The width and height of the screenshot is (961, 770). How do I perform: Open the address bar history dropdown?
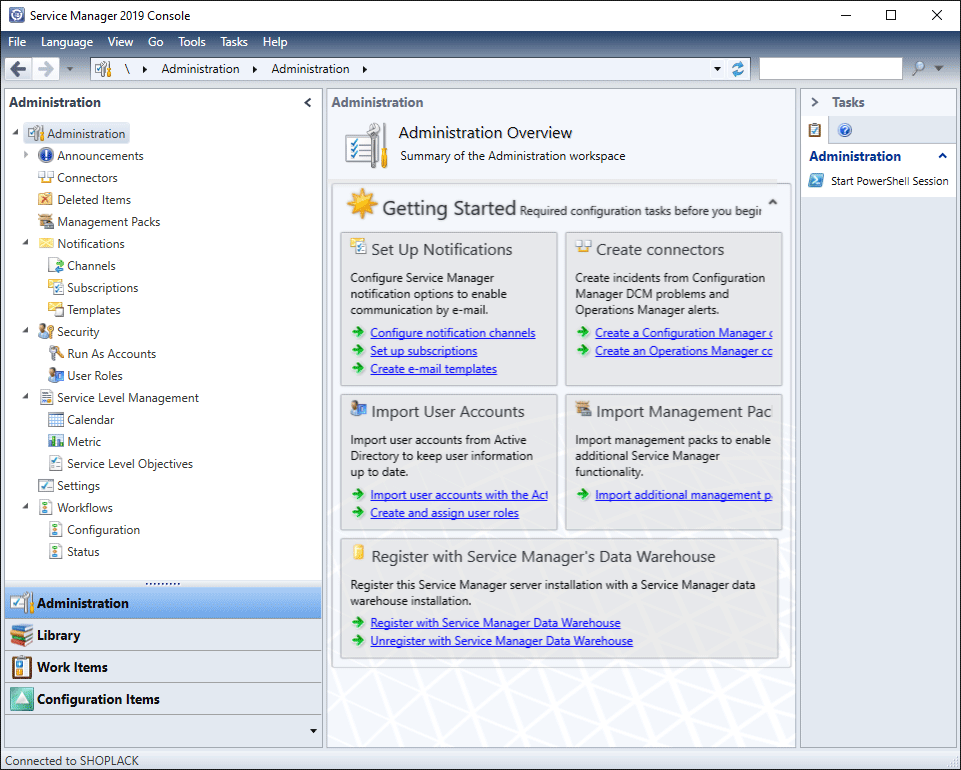[717, 69]
